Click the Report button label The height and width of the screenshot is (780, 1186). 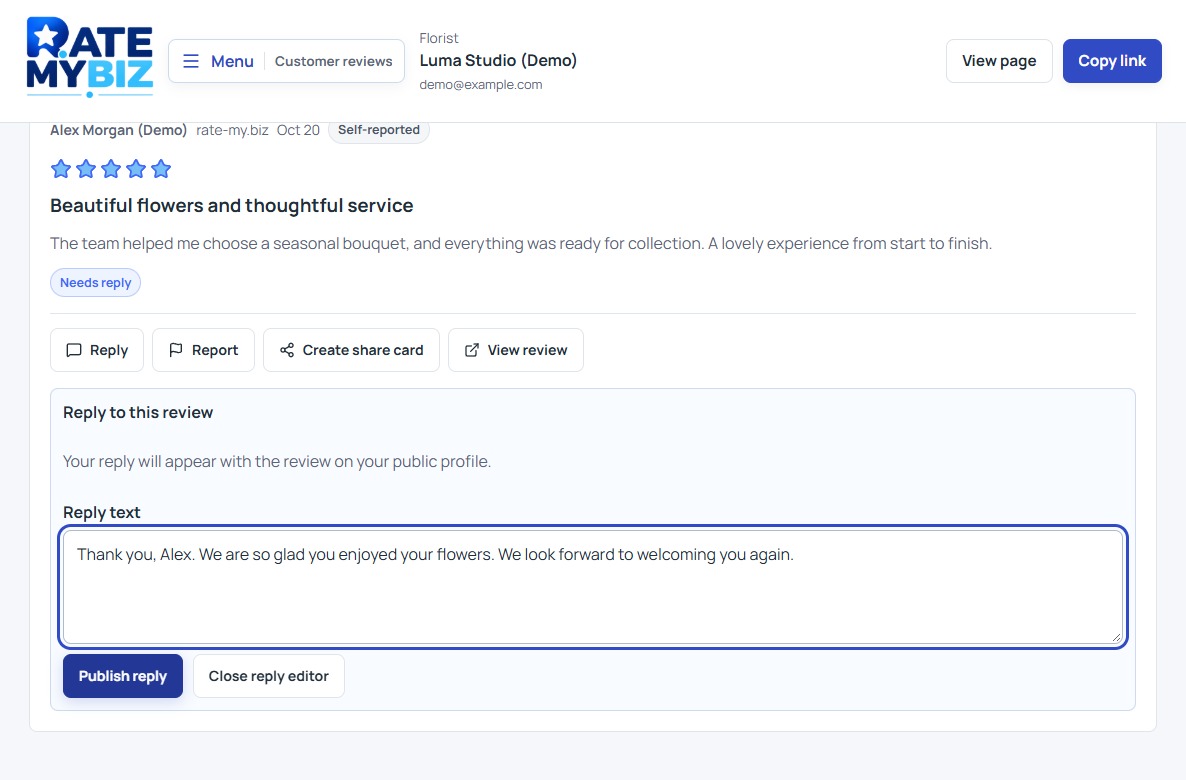pyautogui.click(x=215, y=350)
